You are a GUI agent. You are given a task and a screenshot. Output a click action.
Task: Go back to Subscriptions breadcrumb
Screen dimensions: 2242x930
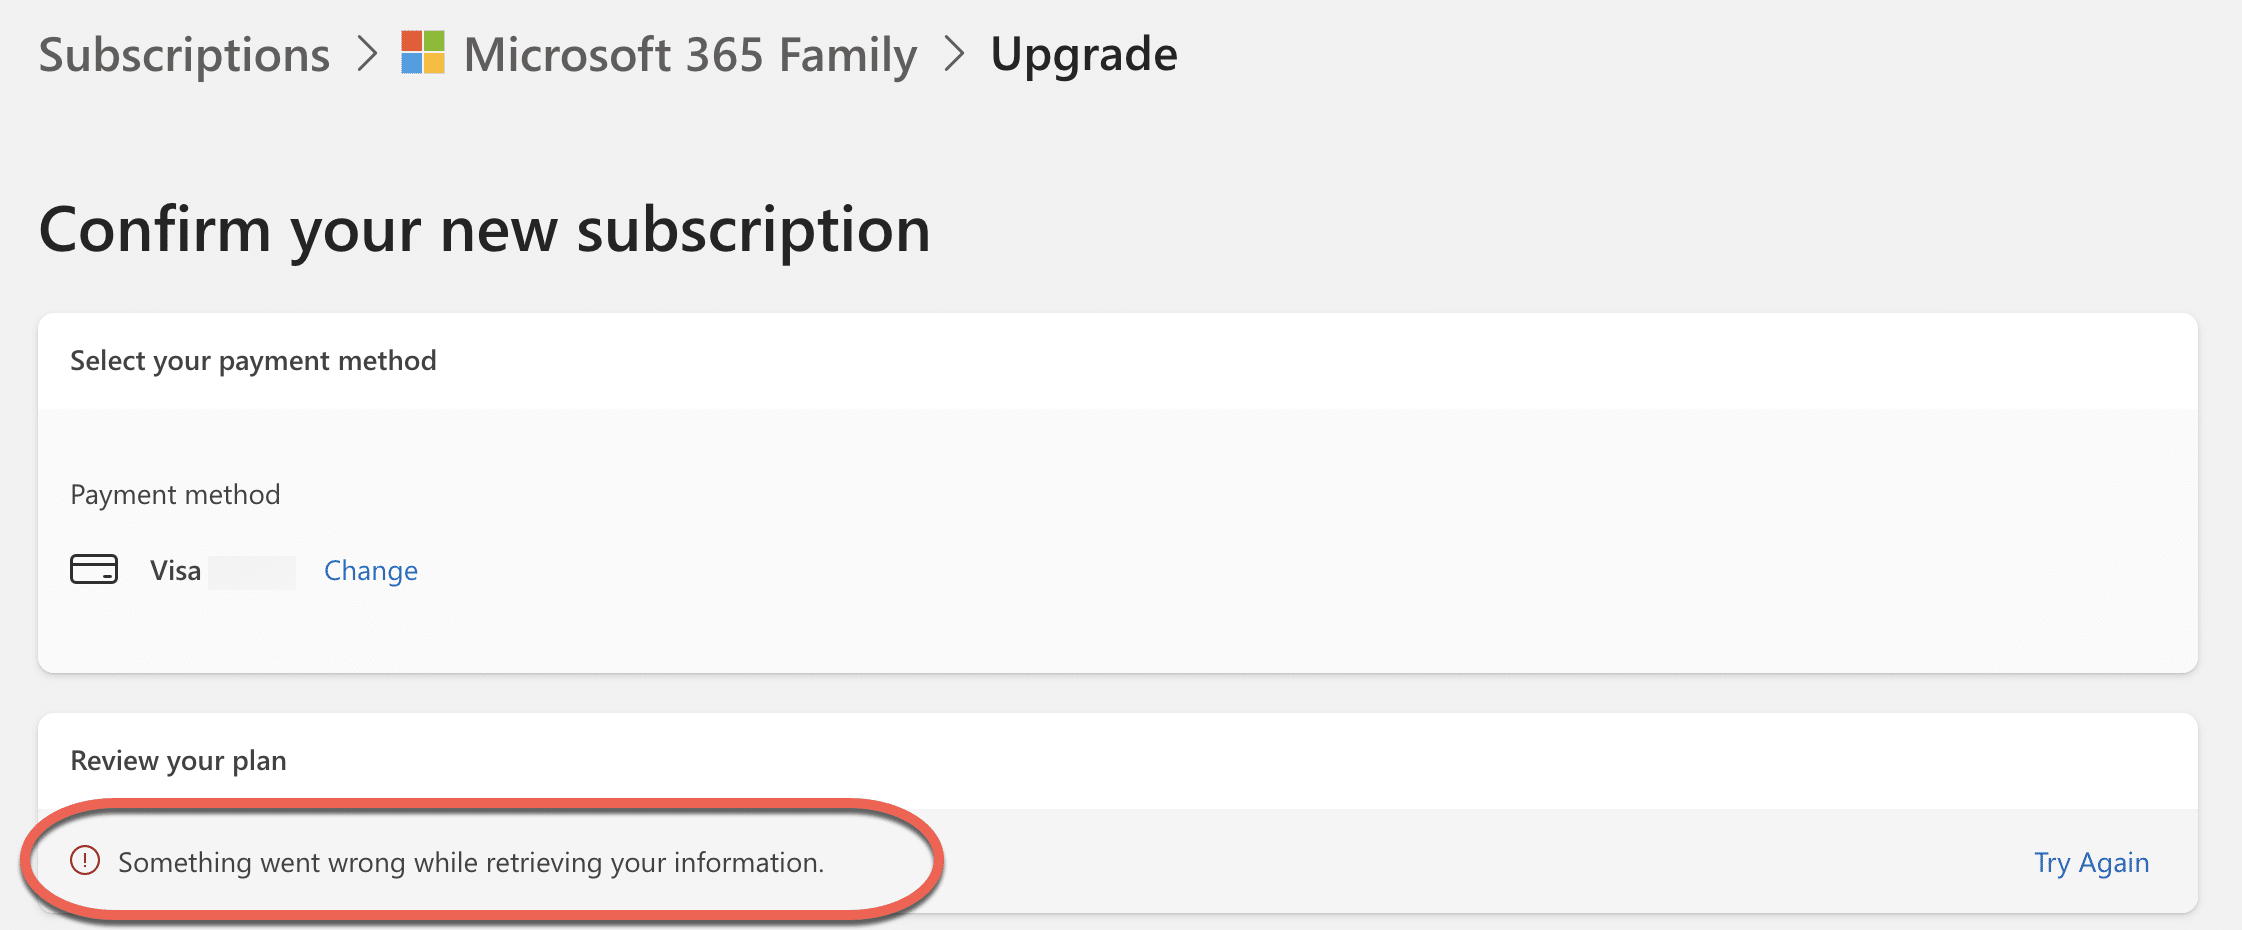click(184, 55)
